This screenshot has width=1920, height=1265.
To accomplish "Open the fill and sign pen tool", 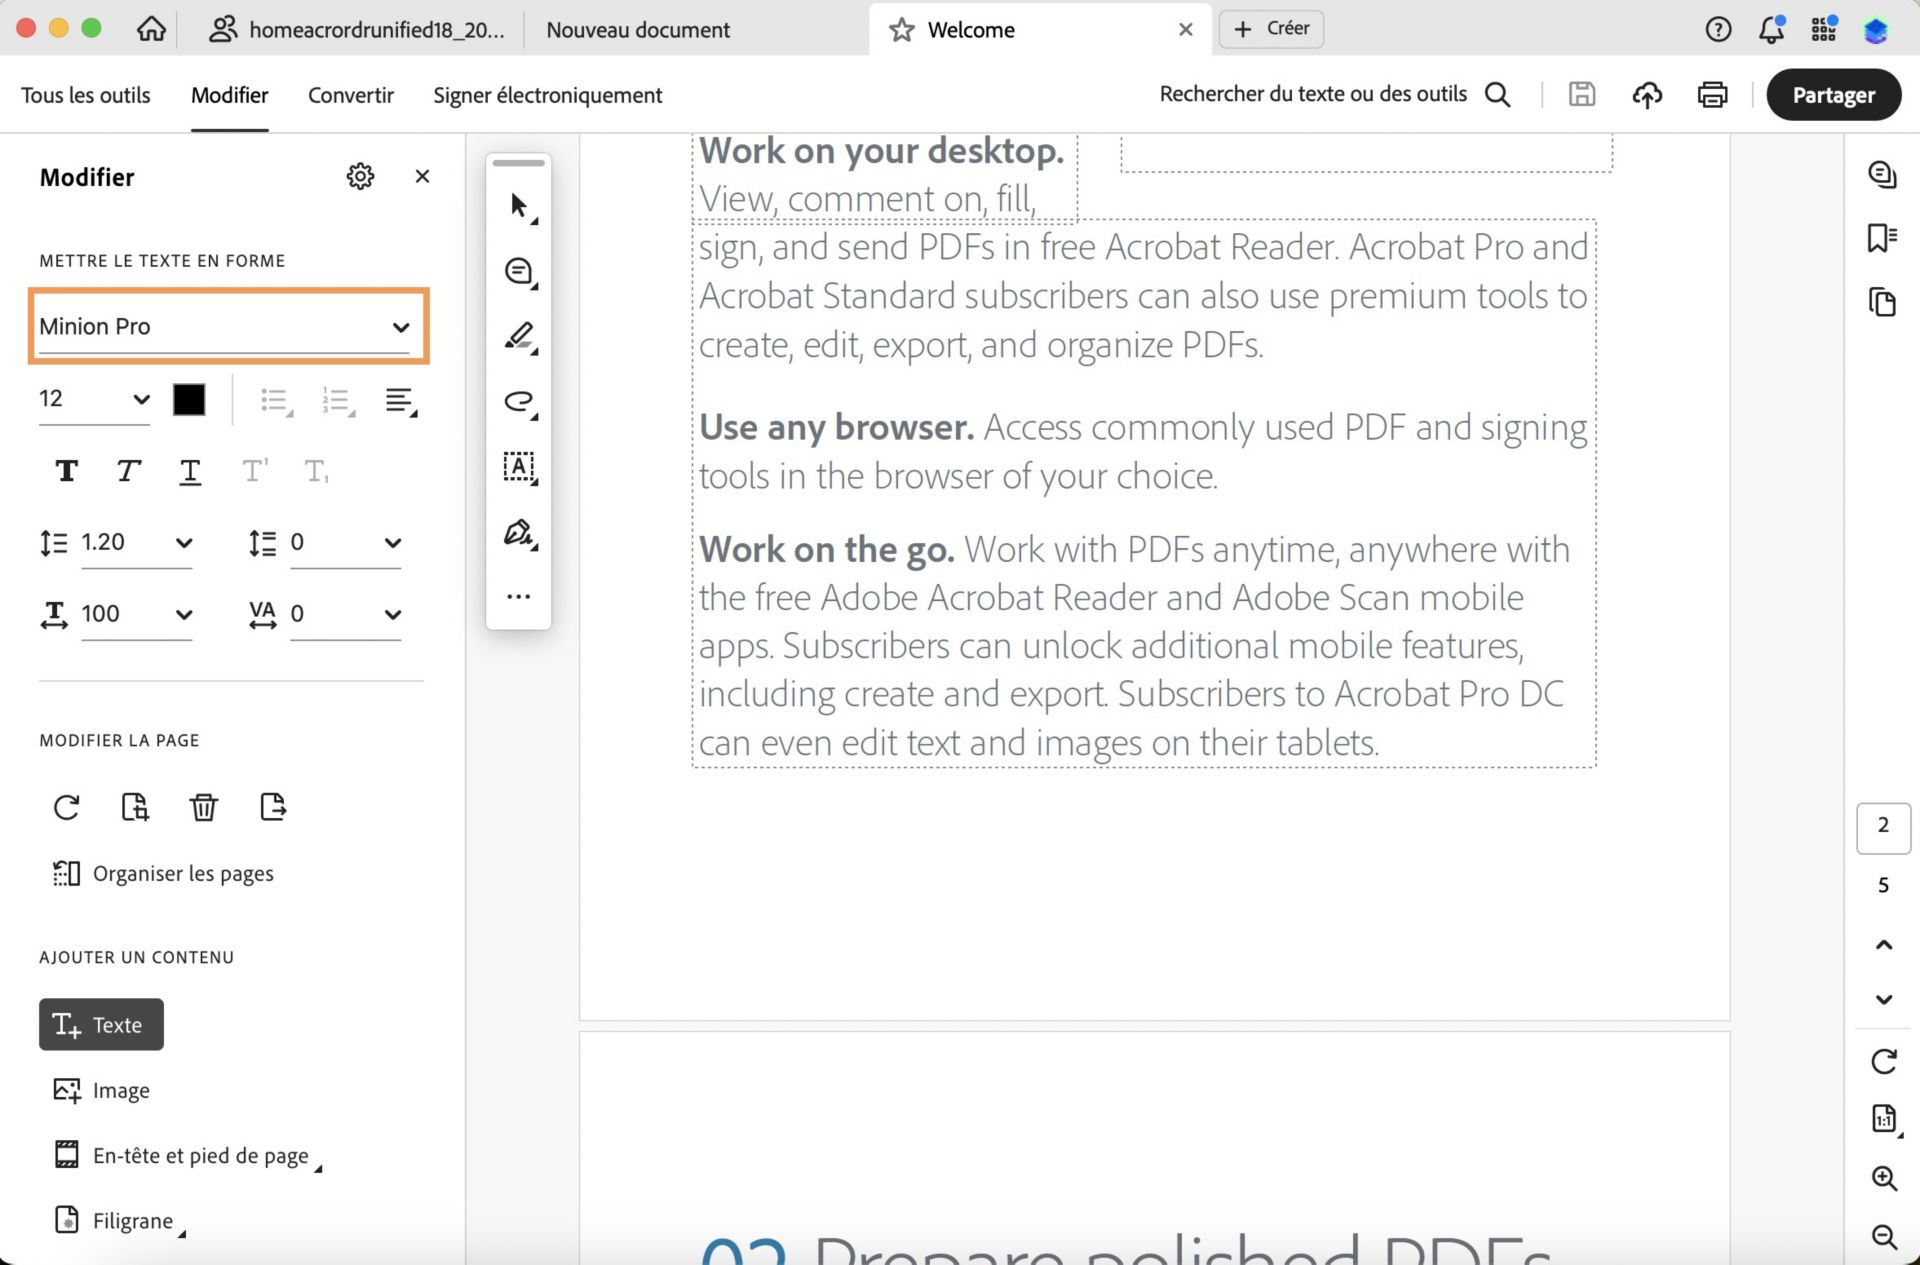I will click(x=518, y=532).
